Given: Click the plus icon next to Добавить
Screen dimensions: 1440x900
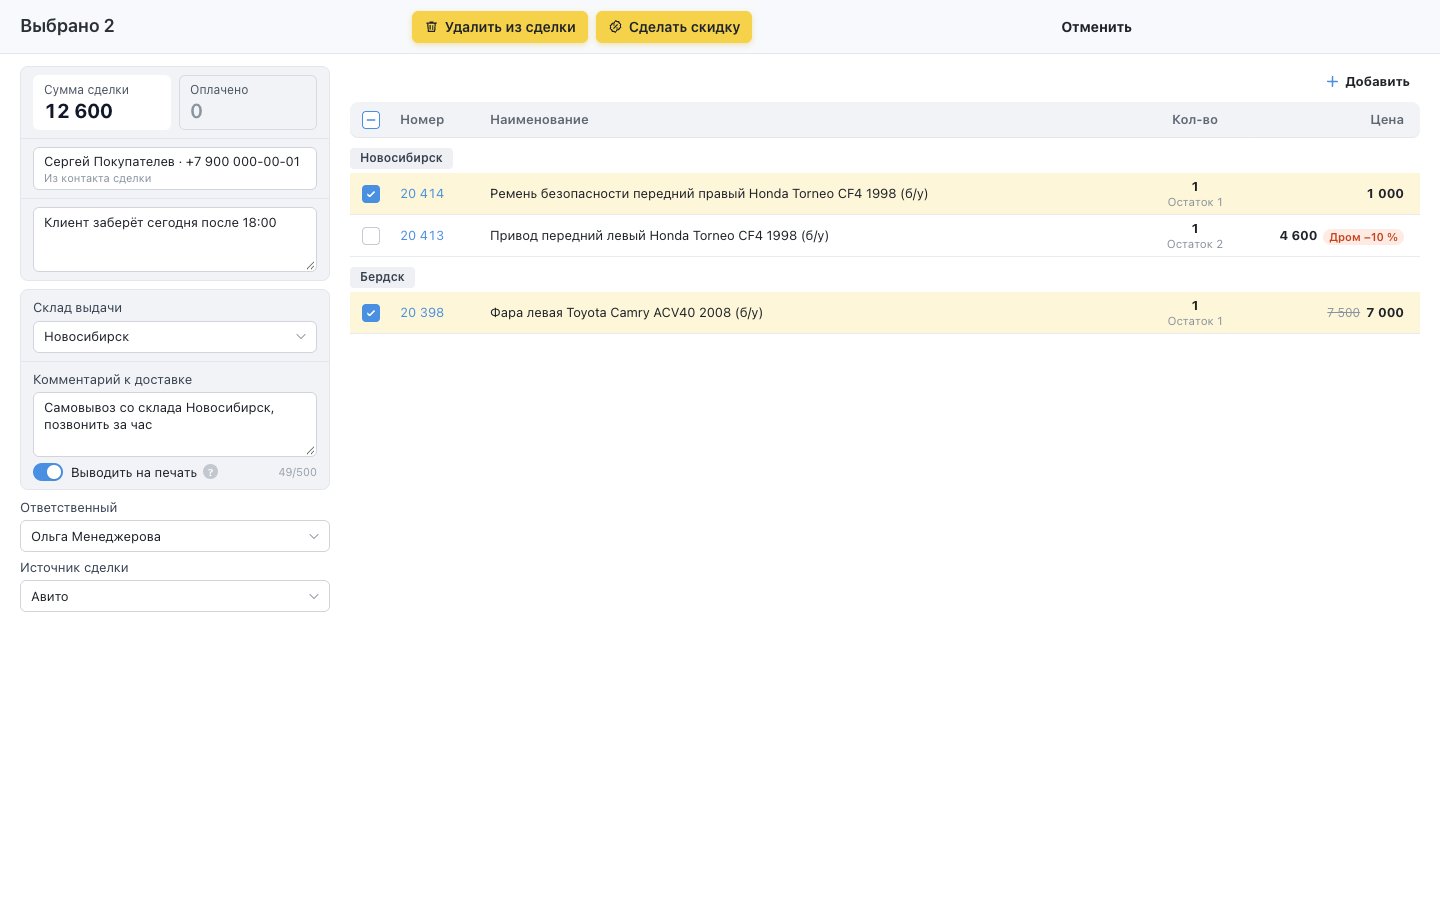Looking at the screenshot, I should 1332,82.
